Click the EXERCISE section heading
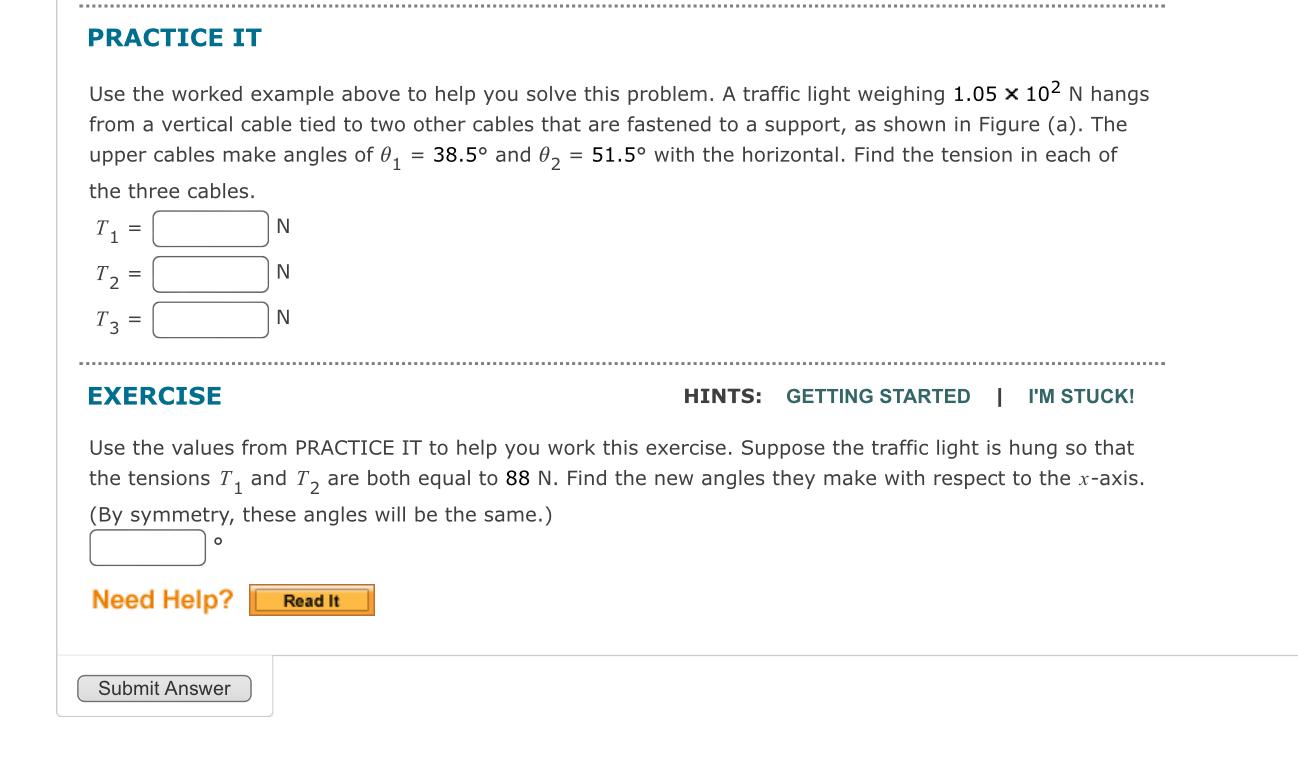Viewport: 1298px width, 760px height. [155, 396]
